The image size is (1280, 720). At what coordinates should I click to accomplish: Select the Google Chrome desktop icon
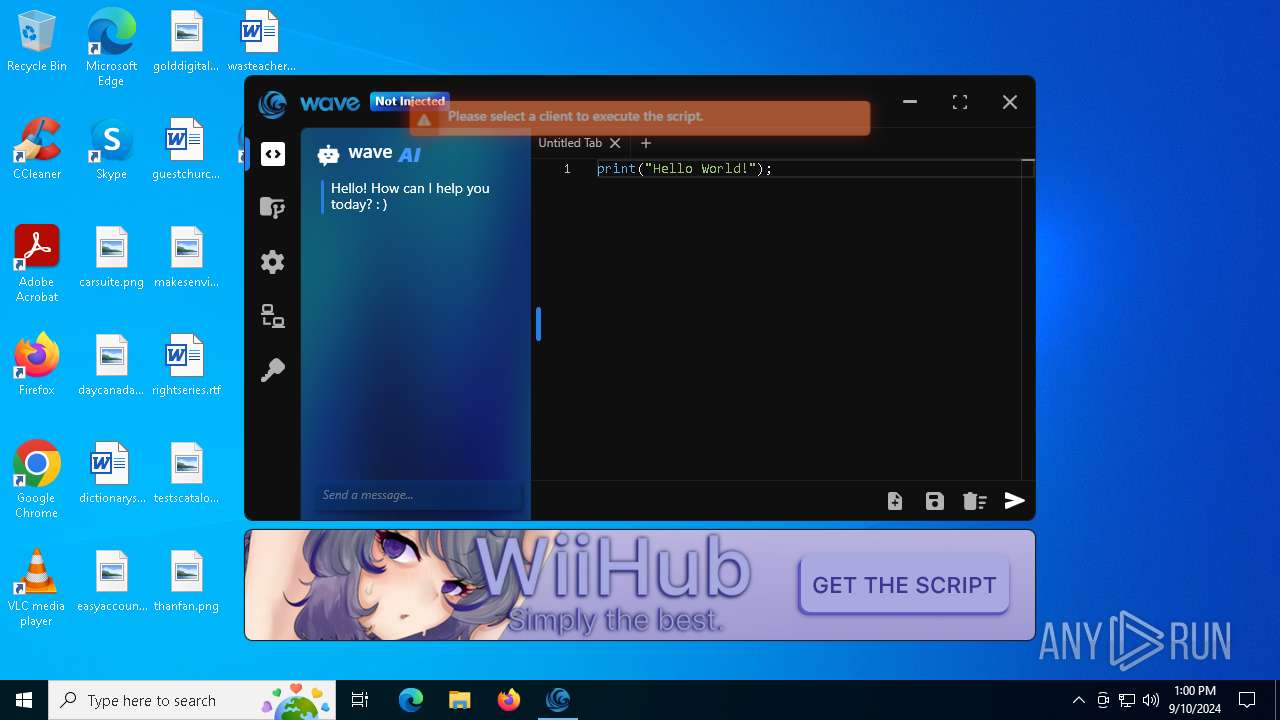tap(37, 480)
